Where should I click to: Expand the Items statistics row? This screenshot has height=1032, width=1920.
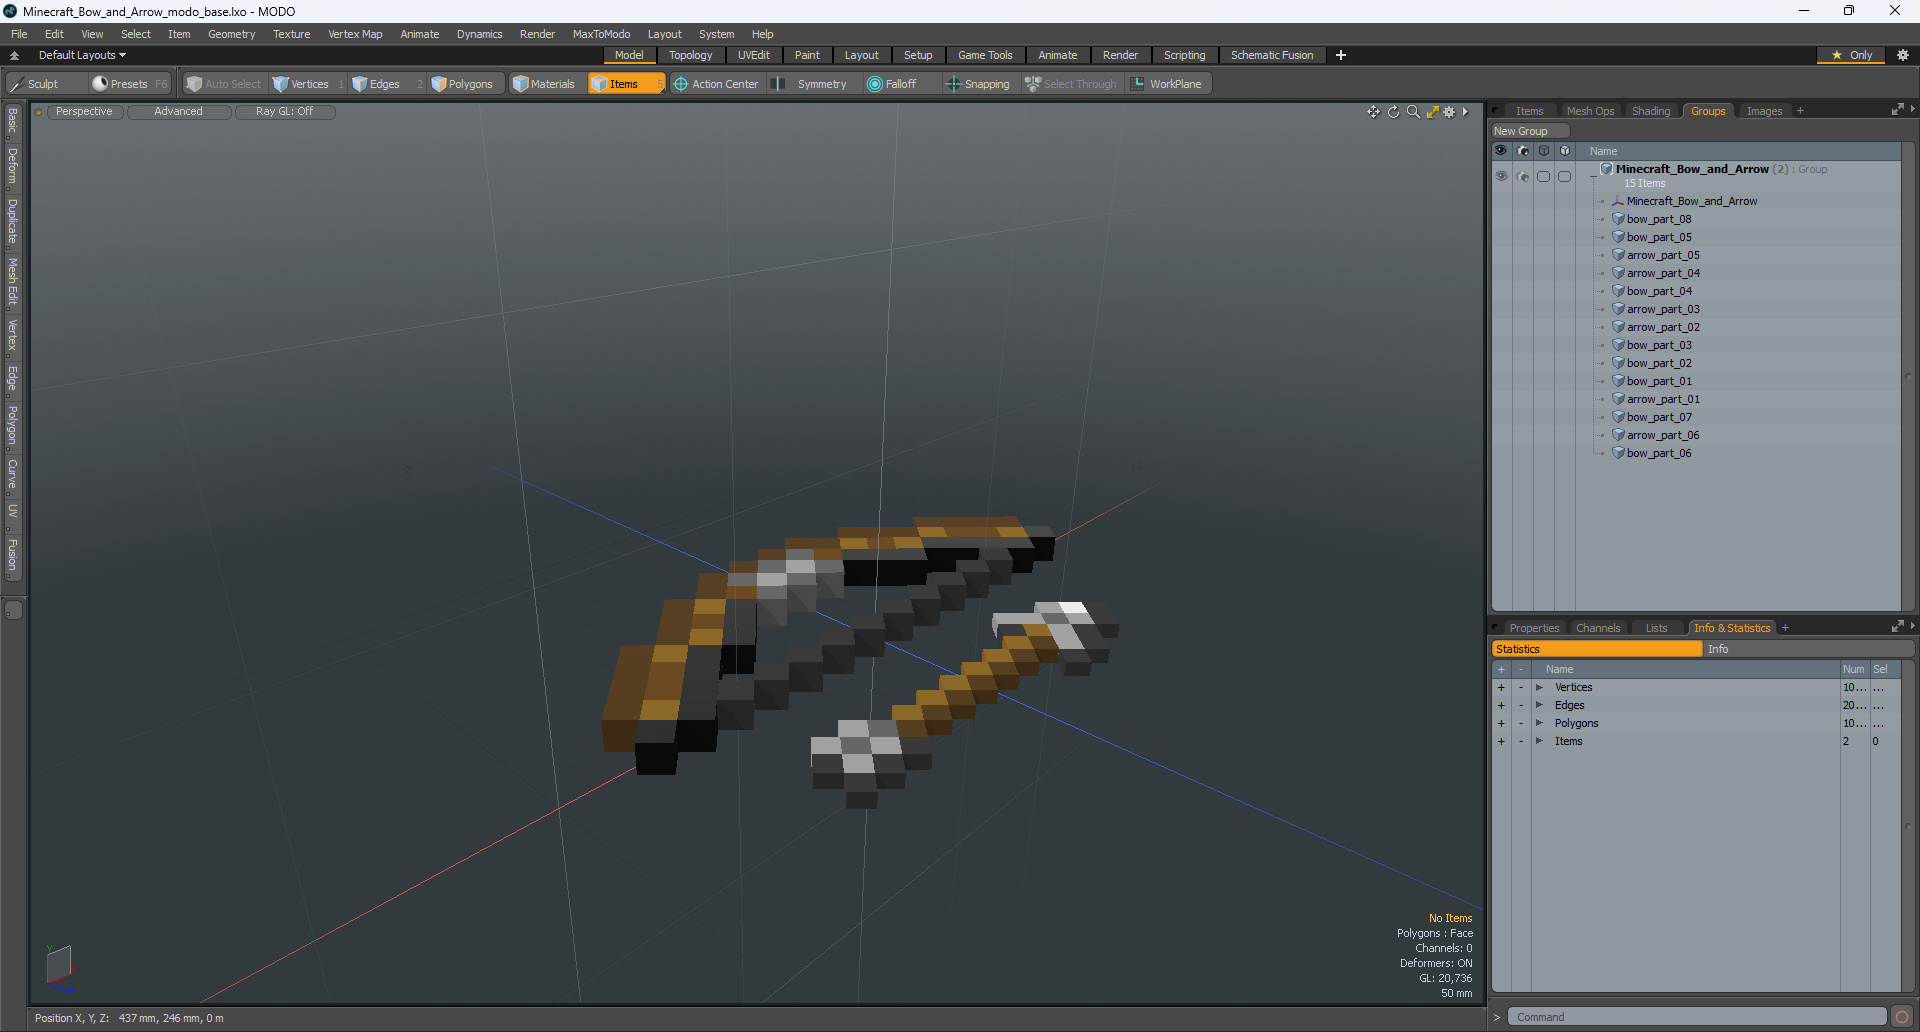coord(1540,741)
